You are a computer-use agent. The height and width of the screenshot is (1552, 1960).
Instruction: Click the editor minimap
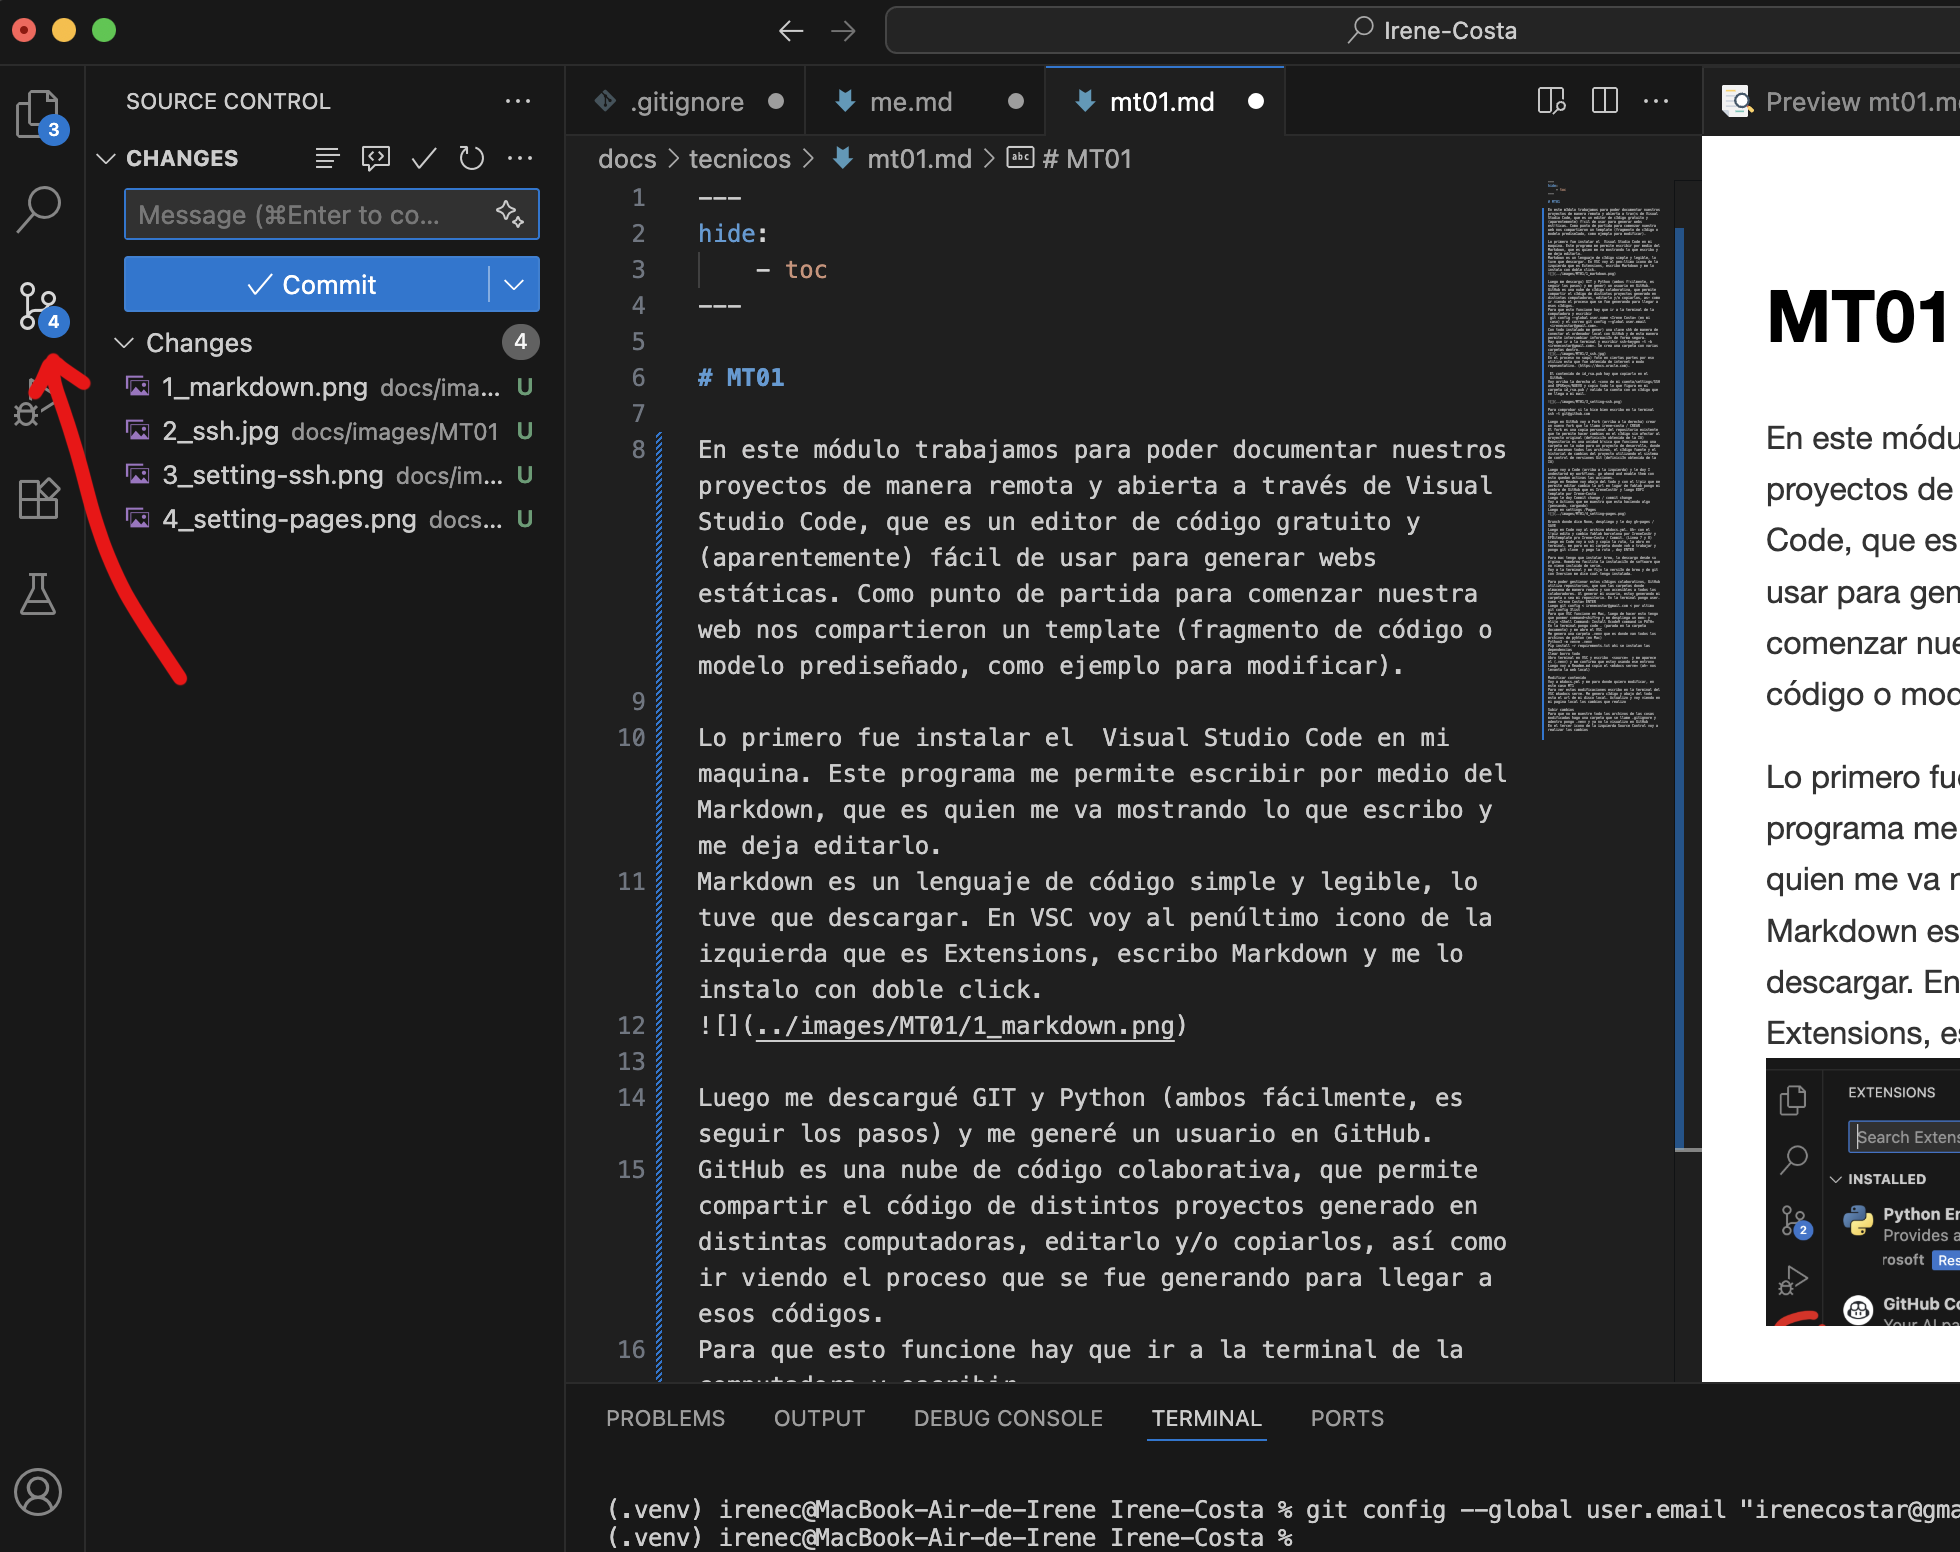(x=1604, y=458)
